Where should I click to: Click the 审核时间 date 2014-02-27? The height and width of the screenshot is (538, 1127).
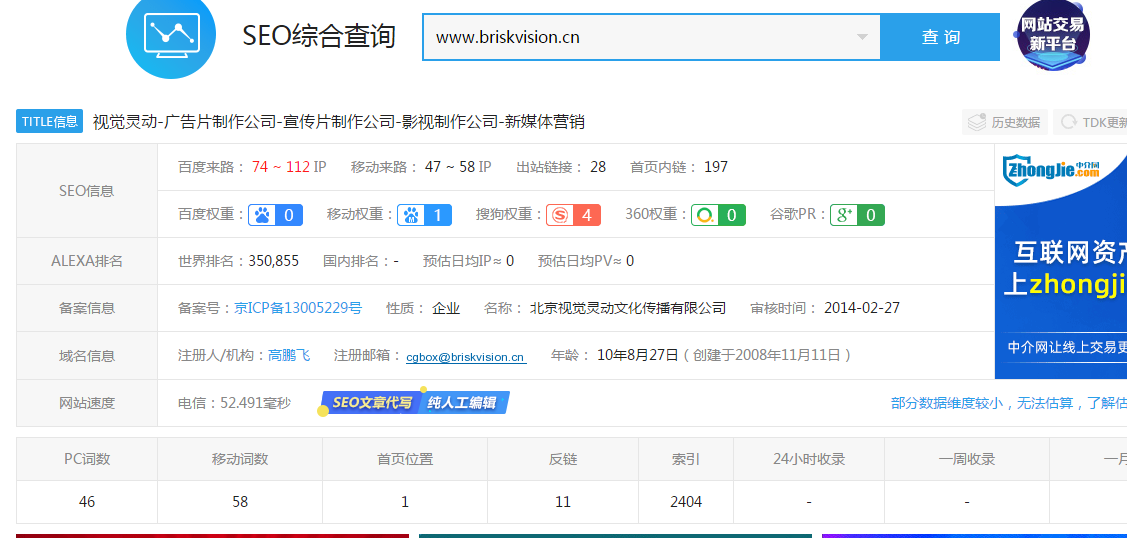point(862,308)
